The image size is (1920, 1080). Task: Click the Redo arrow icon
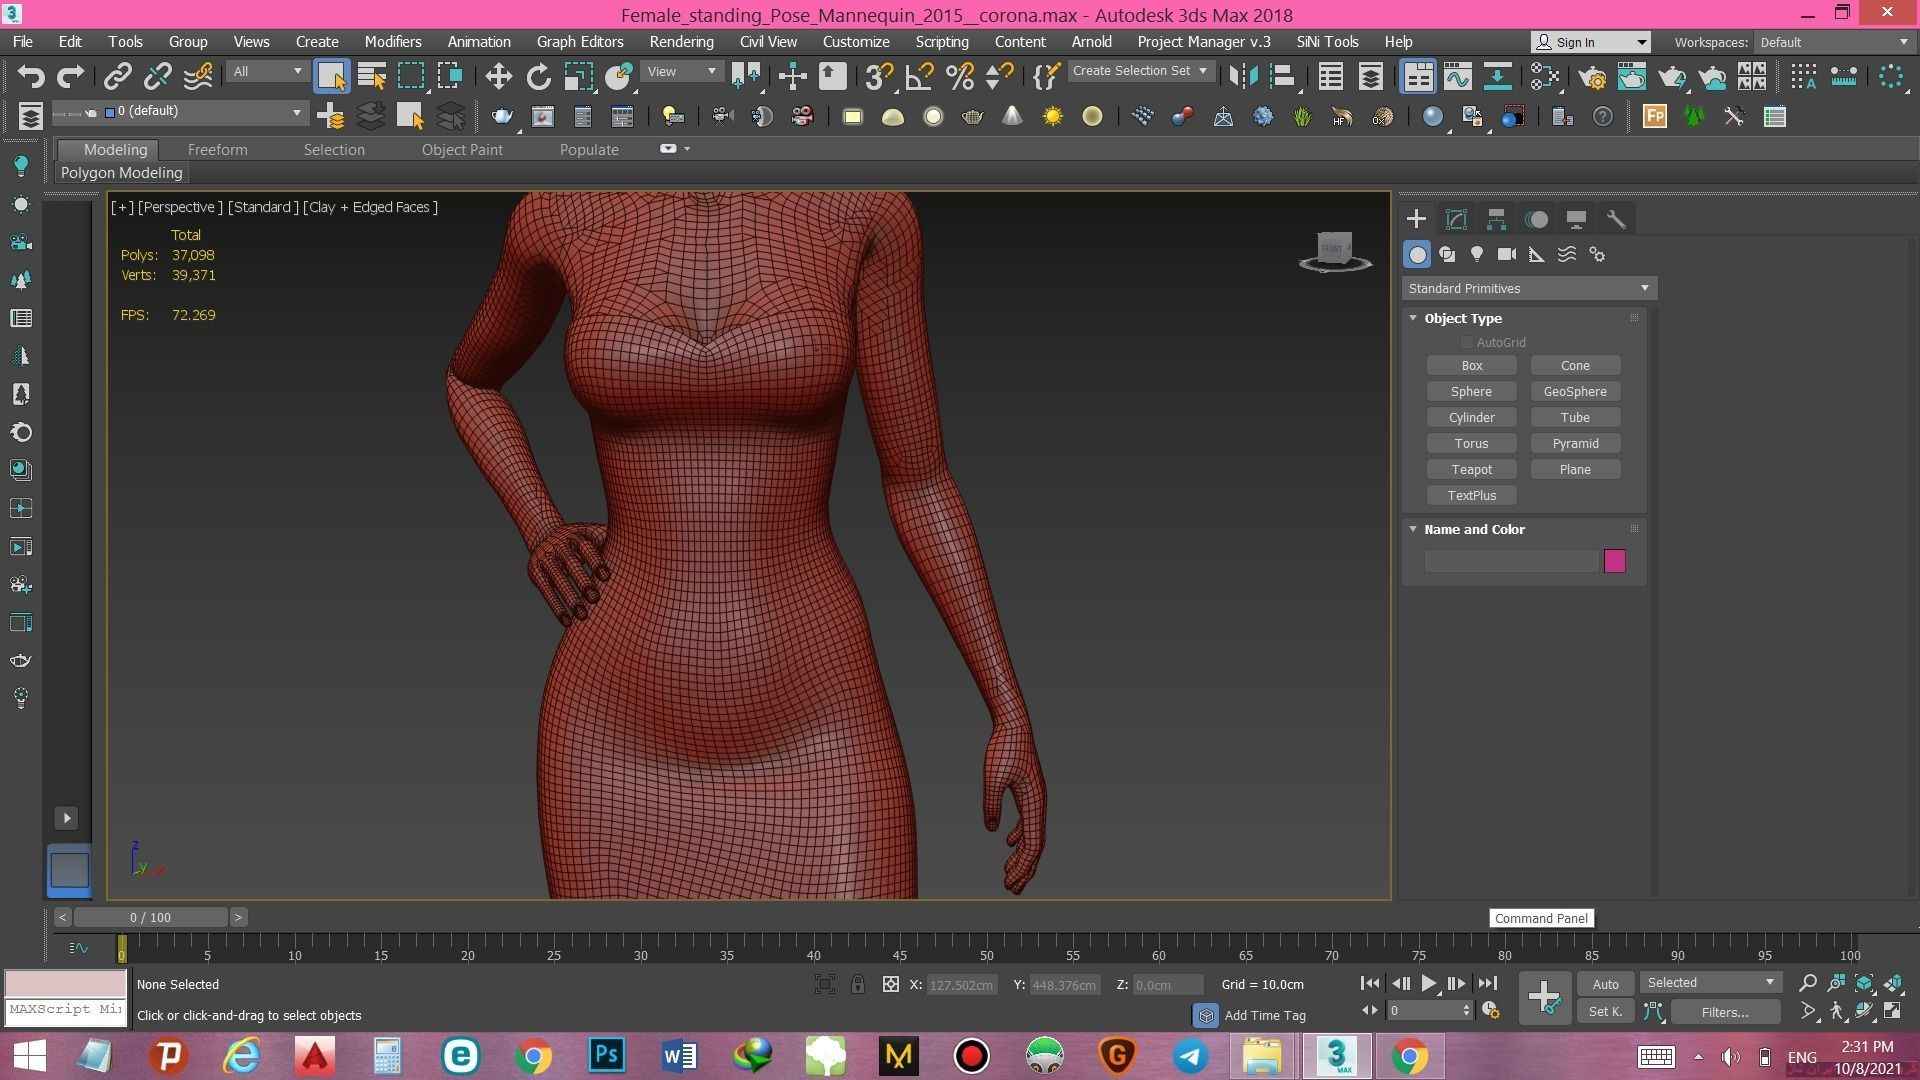pos(71,76)
